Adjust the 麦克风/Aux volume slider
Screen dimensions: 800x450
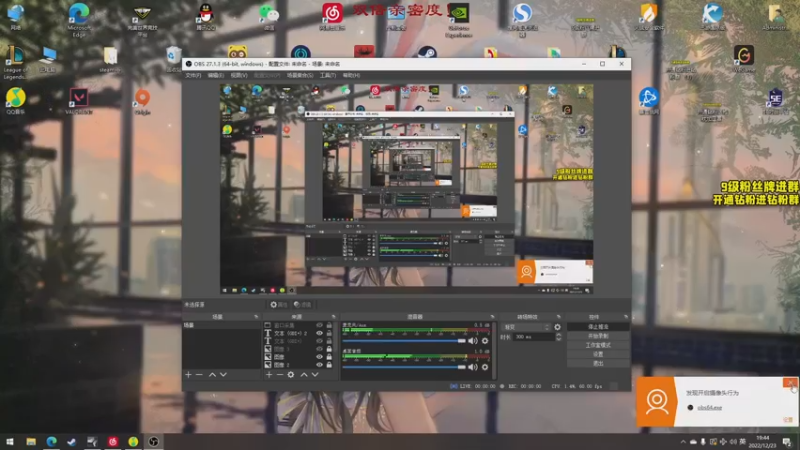pyautogui.click(x=404, y=341)
